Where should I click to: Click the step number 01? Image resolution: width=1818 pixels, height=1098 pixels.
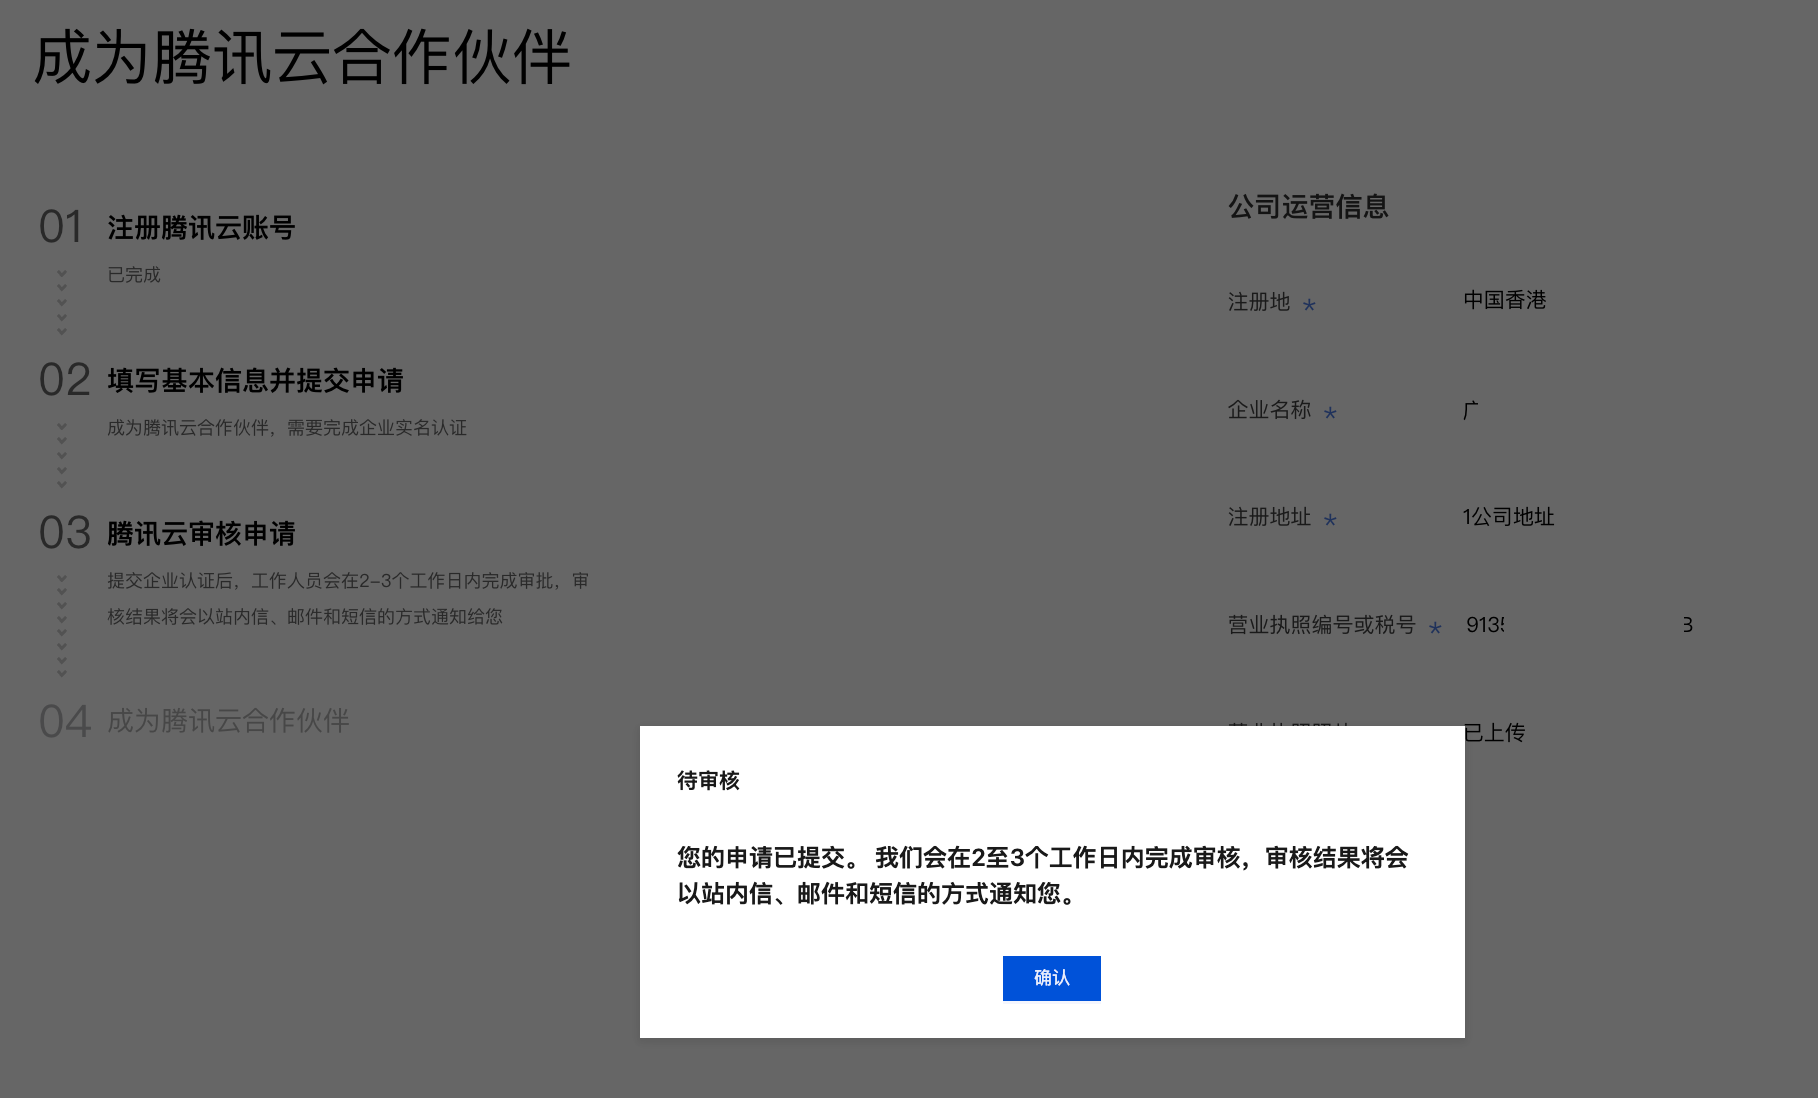[61, 227]
